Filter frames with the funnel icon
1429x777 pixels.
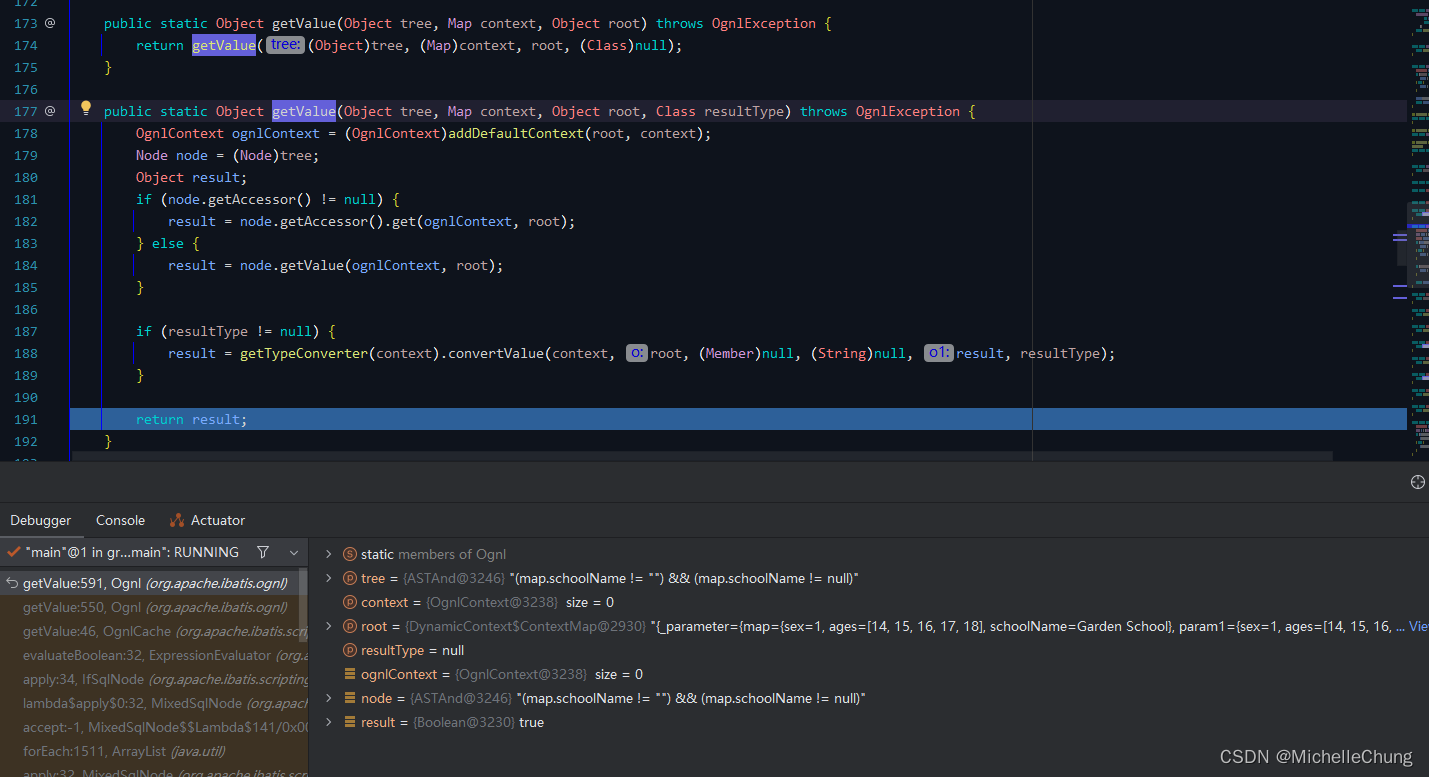263,552
